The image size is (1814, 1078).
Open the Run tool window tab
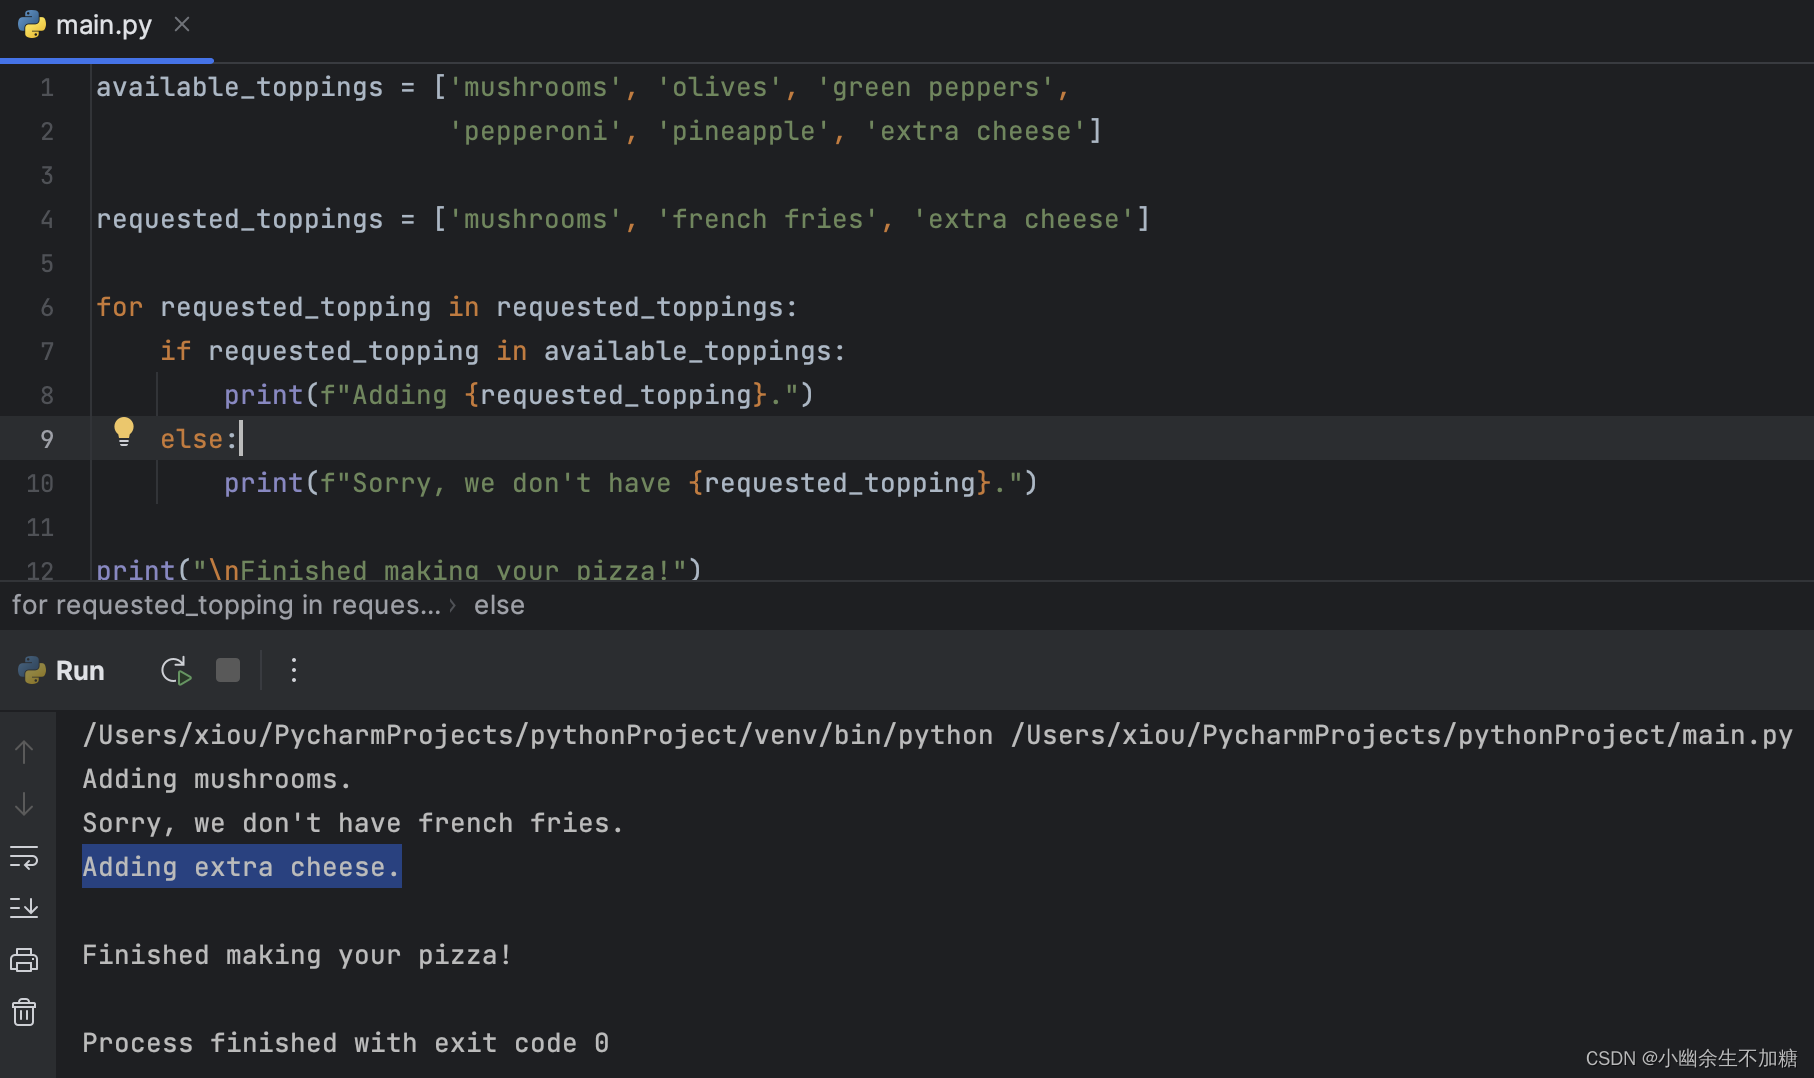click(61, 670)
